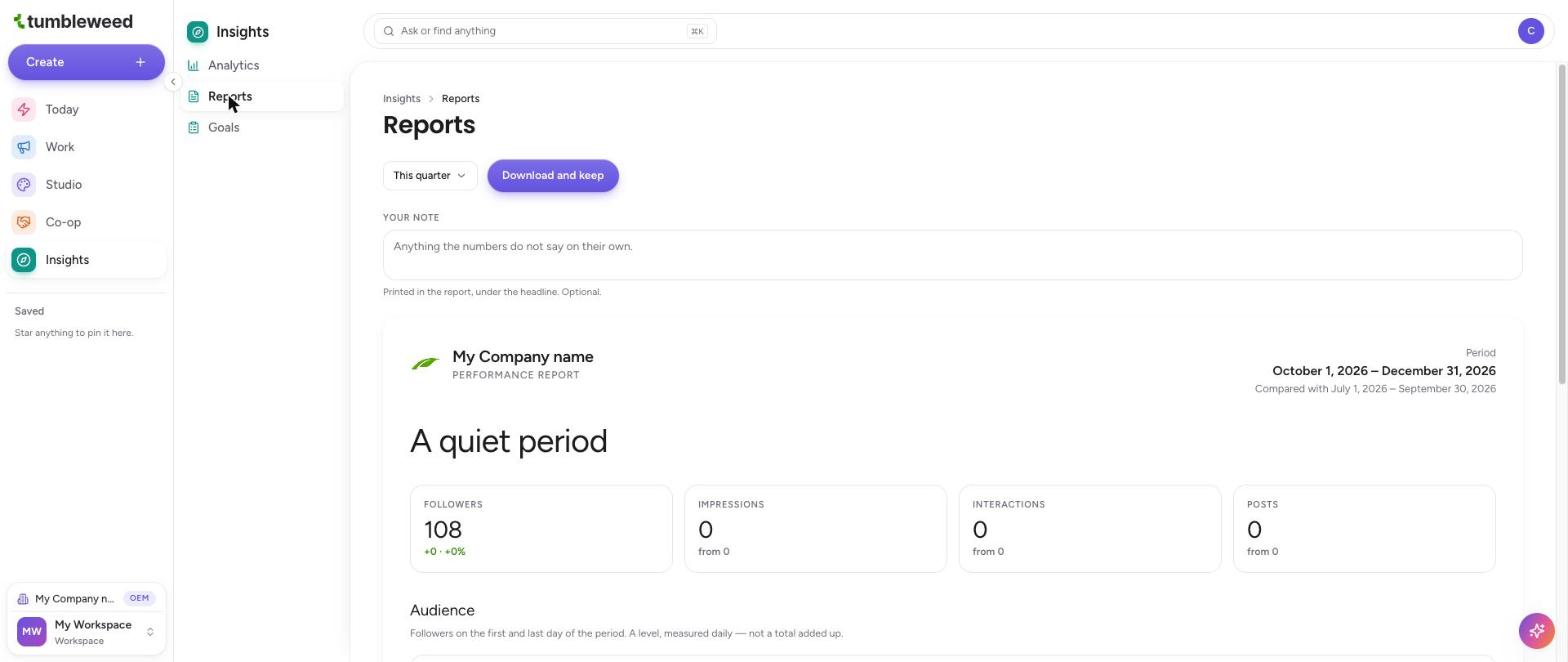Click the Insights header icon
The height and width of the screenshot is (662, 1568).
(x=198, y=32)
